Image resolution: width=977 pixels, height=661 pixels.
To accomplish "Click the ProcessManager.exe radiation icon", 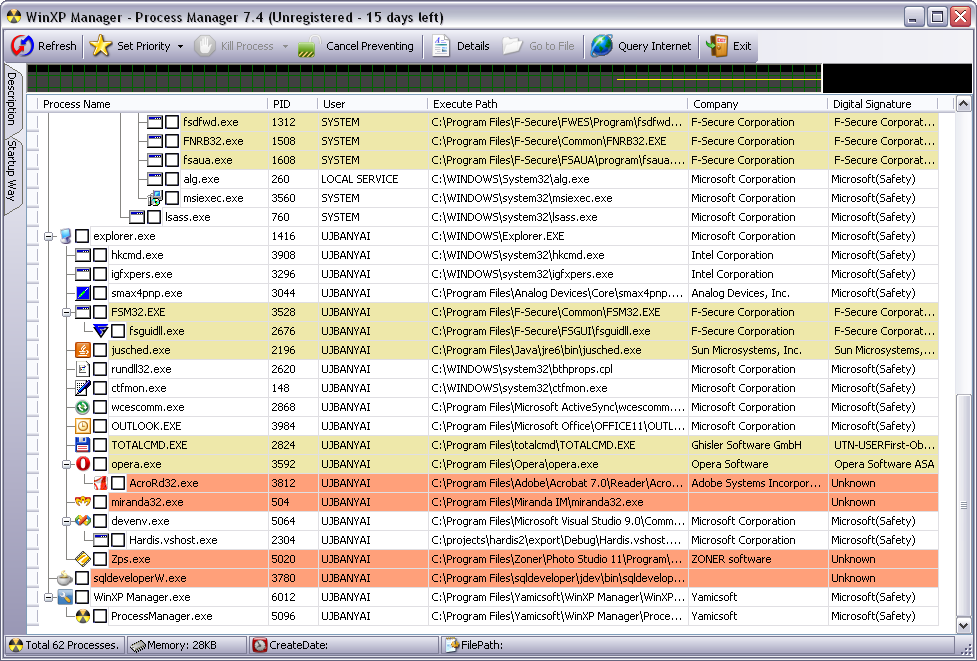I will (83, 616).
